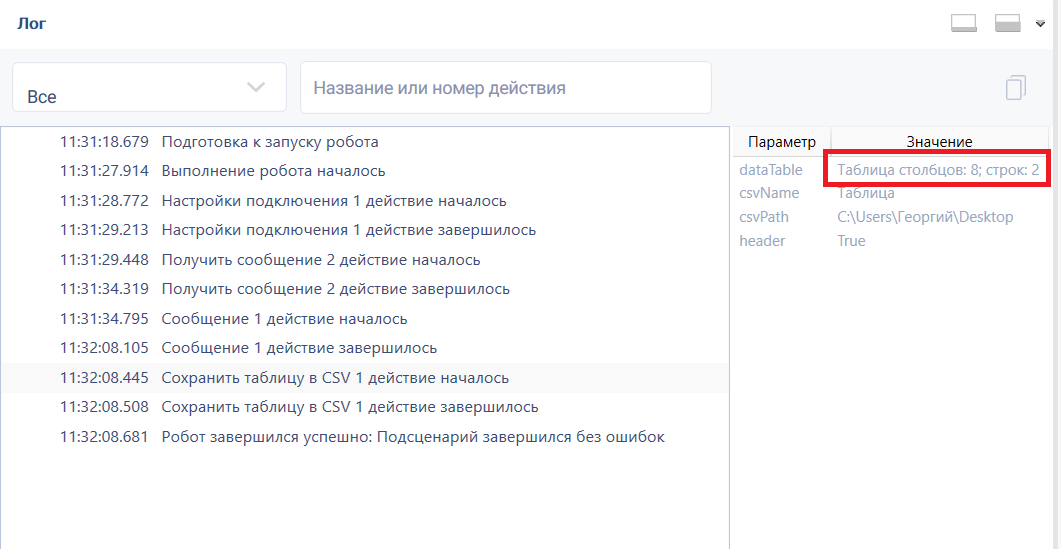Select 'Получить сообщение 2 действие завершилось' row

click(365, 289)
